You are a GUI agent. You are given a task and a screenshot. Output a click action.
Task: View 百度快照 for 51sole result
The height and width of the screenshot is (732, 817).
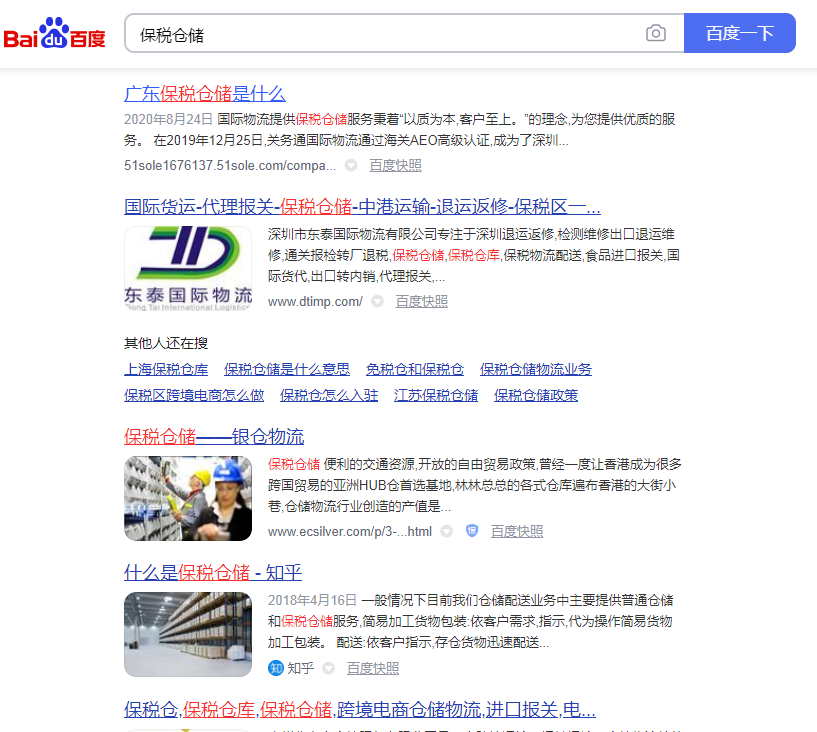click(395, 166)
